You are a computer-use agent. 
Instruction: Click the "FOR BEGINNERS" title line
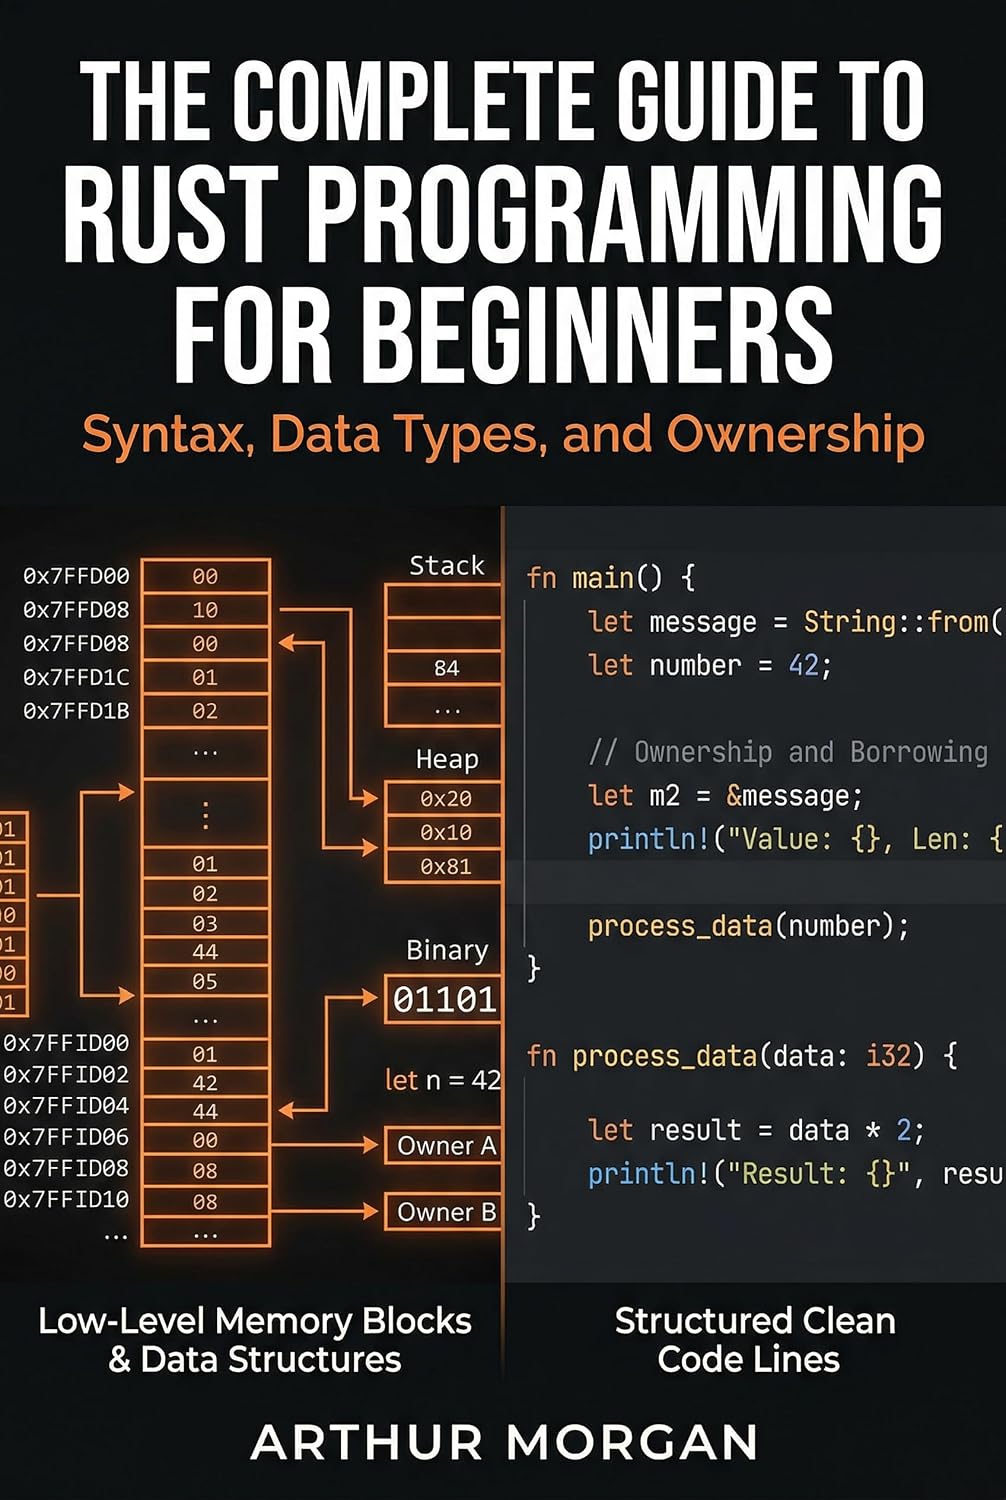point(503,334)
